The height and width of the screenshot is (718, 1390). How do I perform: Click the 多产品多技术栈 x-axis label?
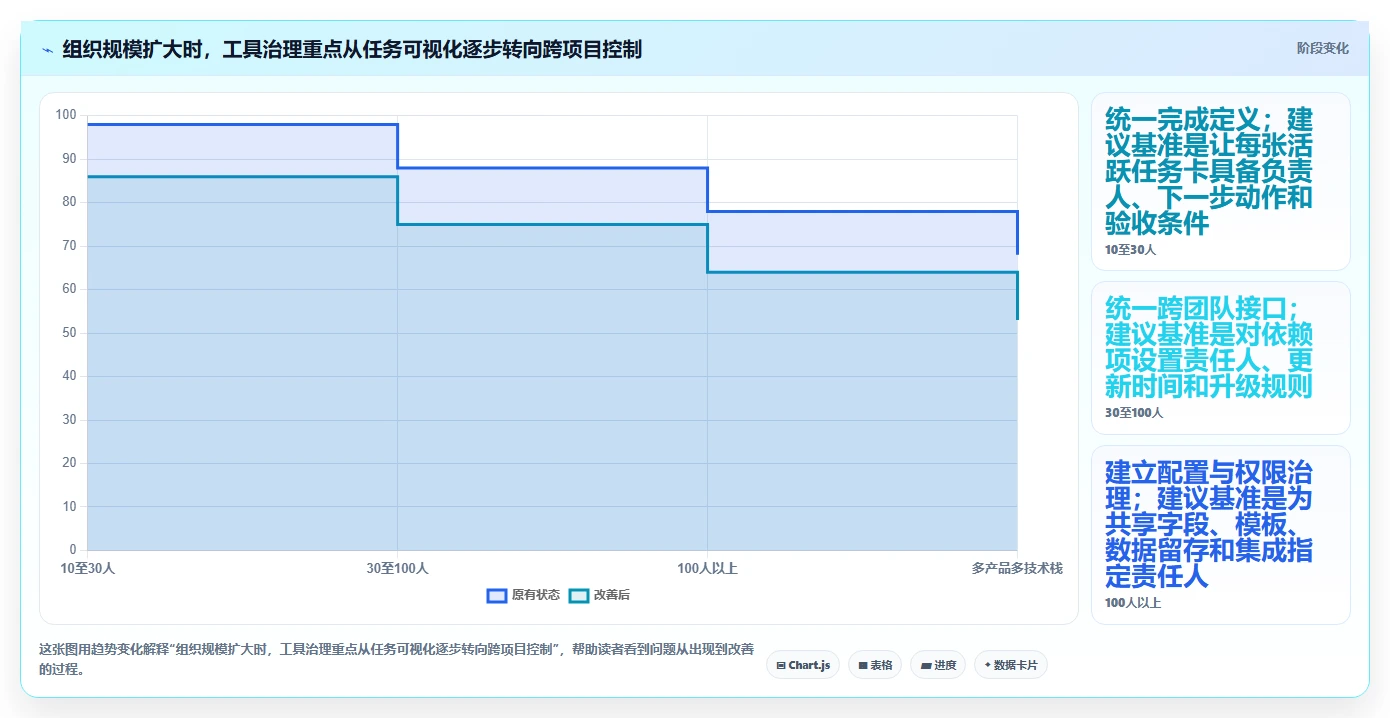(1017, 569)
